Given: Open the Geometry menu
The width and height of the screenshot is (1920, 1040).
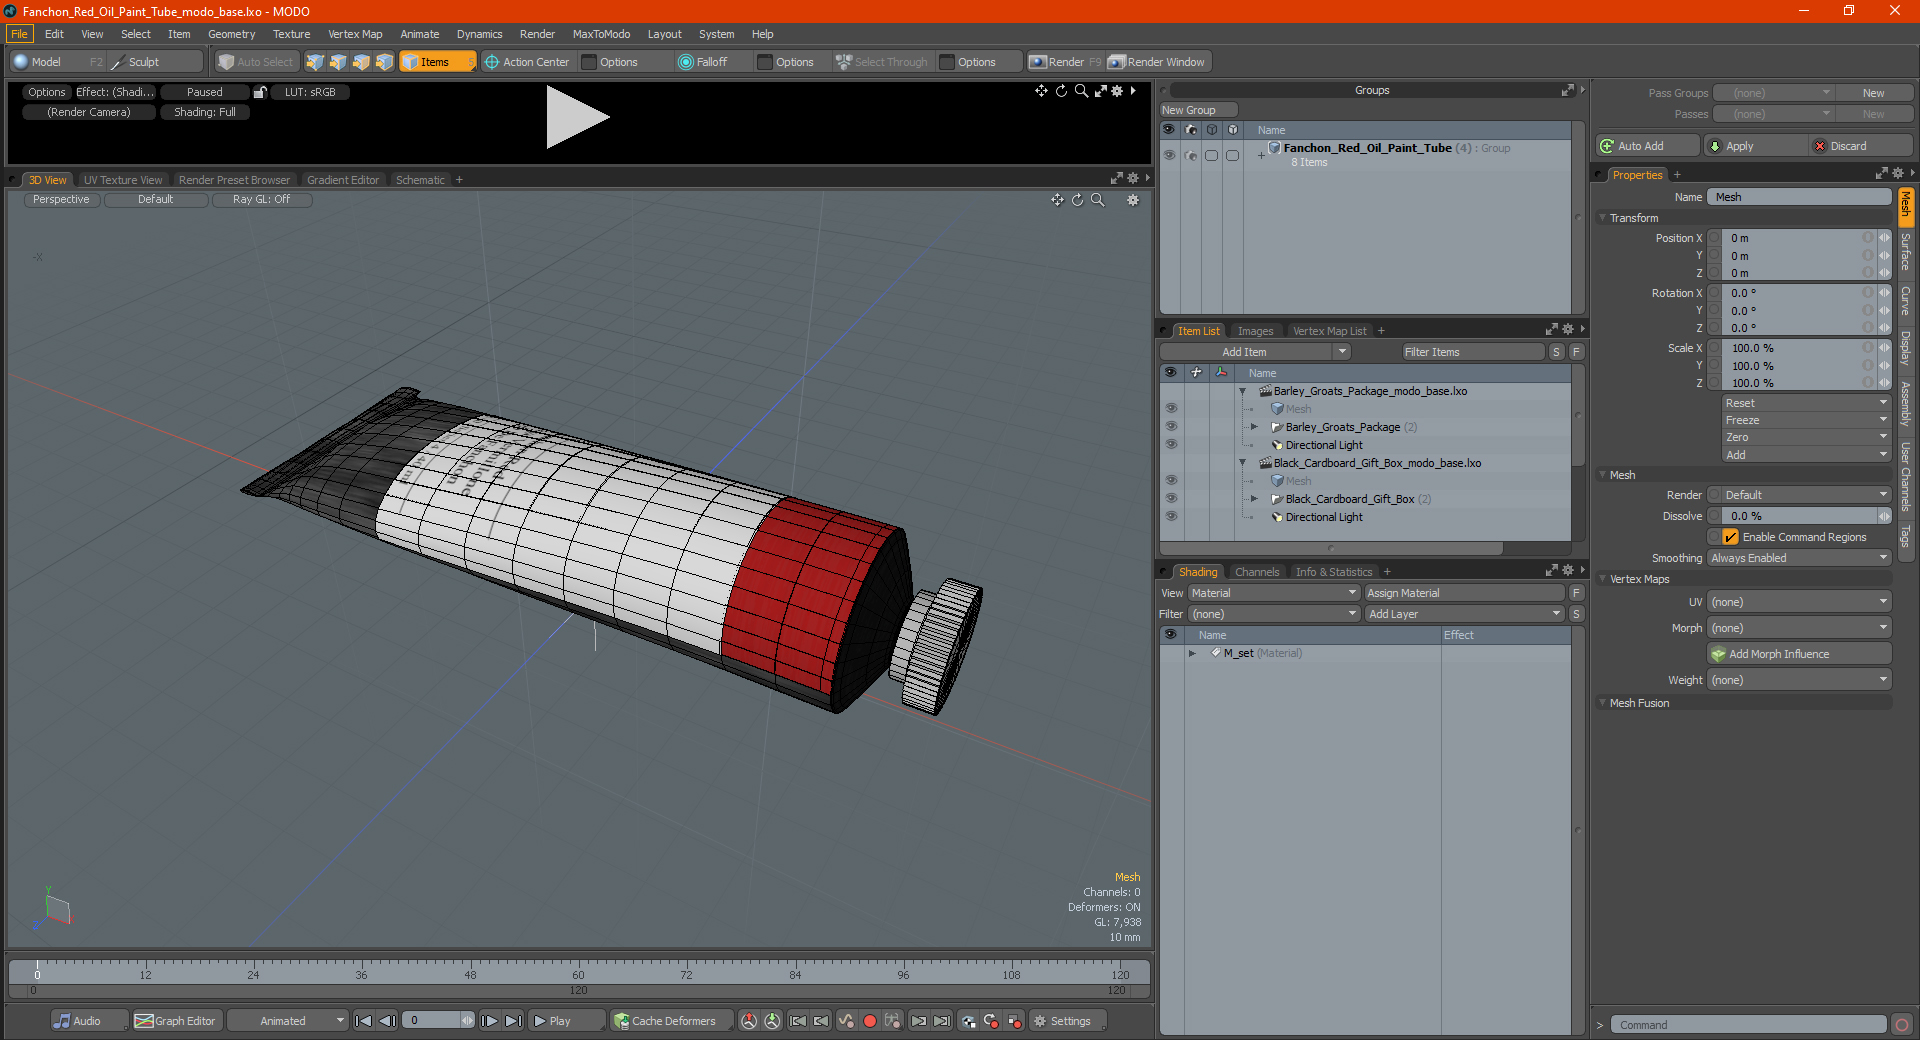Looking at the screenshot, I should click(x=231, y=34).
